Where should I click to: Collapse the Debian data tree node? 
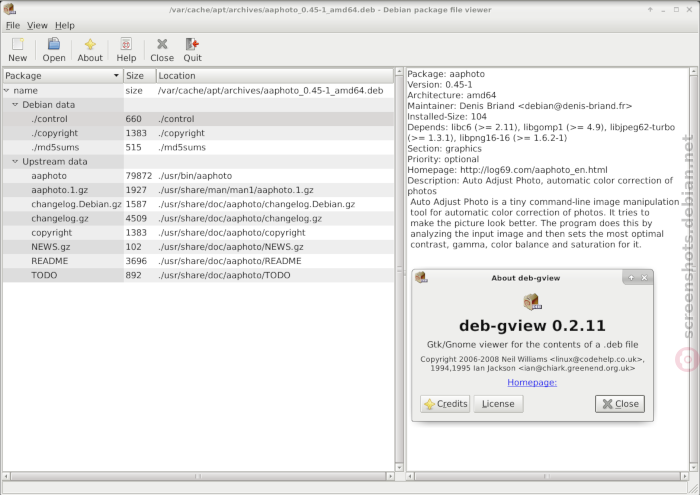click(15, 104)
